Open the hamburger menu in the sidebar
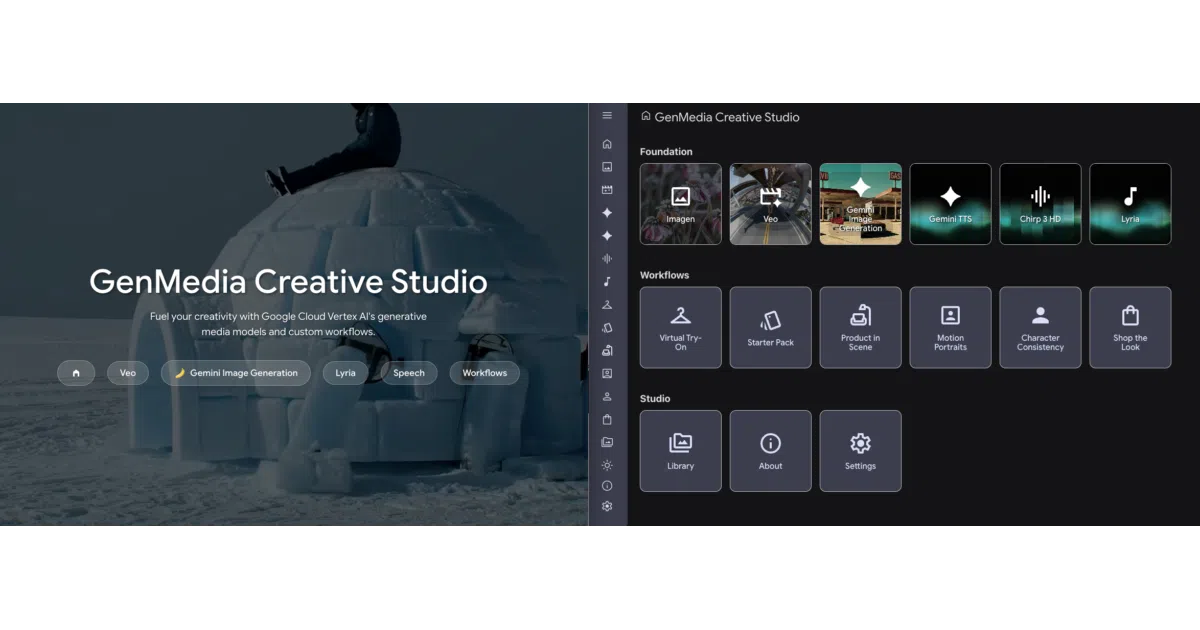Viewport: 1200px width, 630px height. point(607,116)
